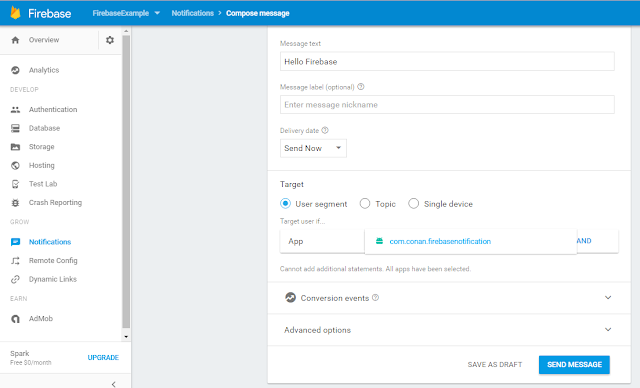Open Test Lab in the sidebar
640x388 pixels.
point(43,184)
